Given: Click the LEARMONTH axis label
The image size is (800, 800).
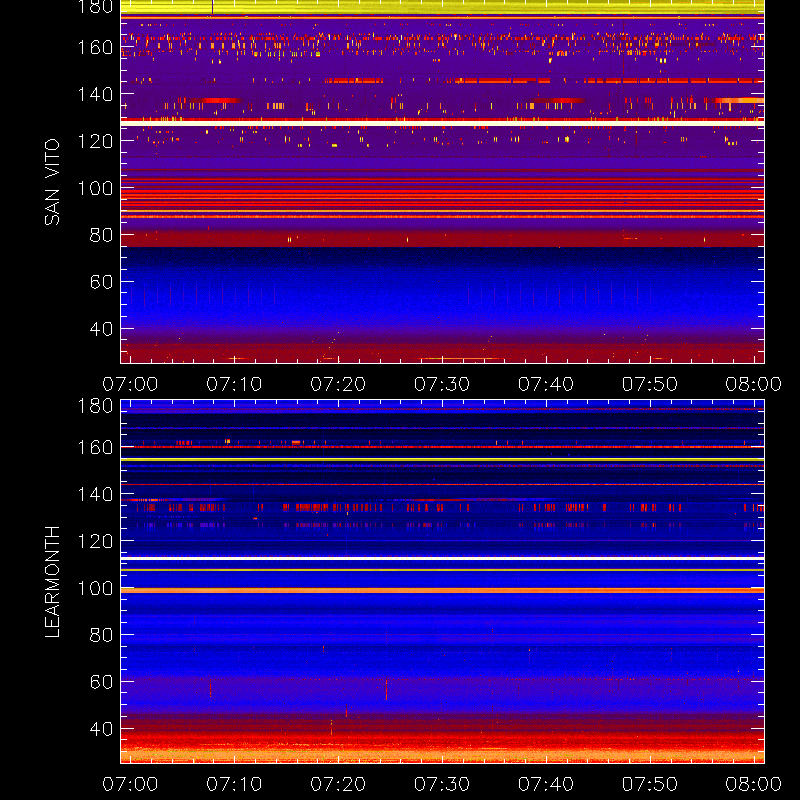Looking at the screenshot, I should coord(52,581).
